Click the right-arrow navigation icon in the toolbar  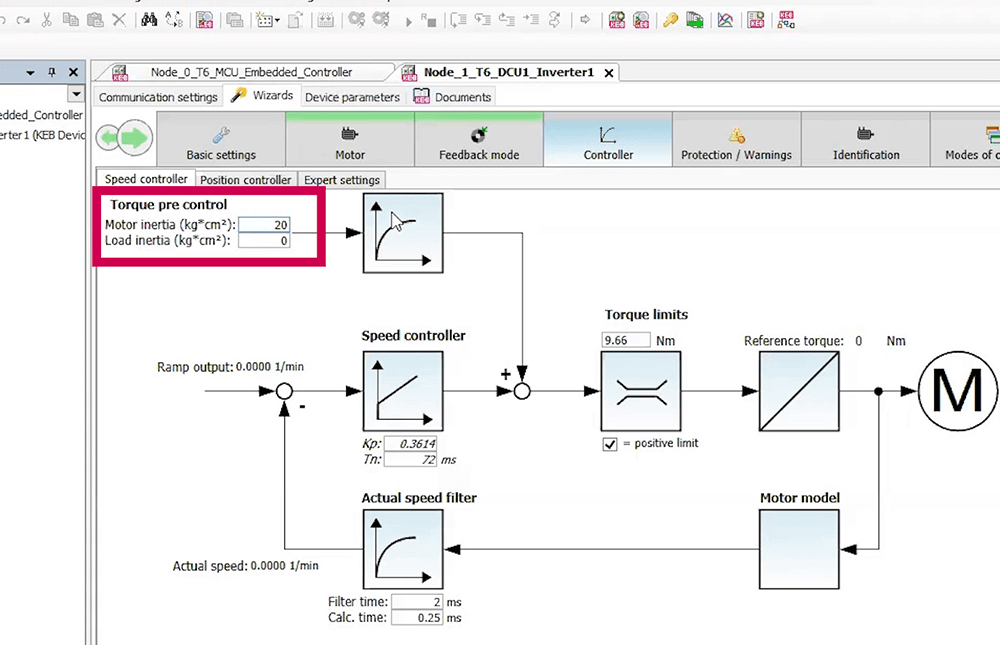pos(585,20)
